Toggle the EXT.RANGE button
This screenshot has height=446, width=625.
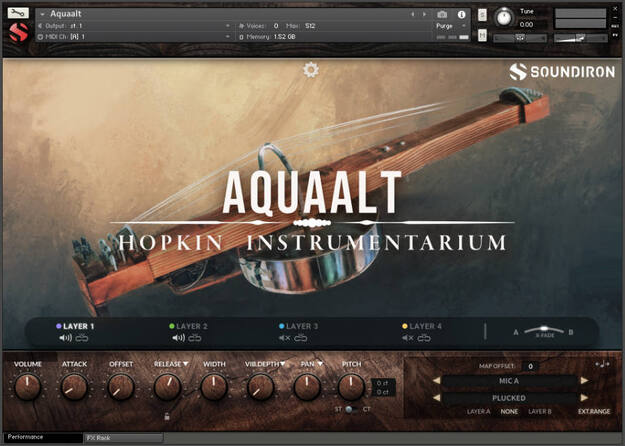point(594,411)
